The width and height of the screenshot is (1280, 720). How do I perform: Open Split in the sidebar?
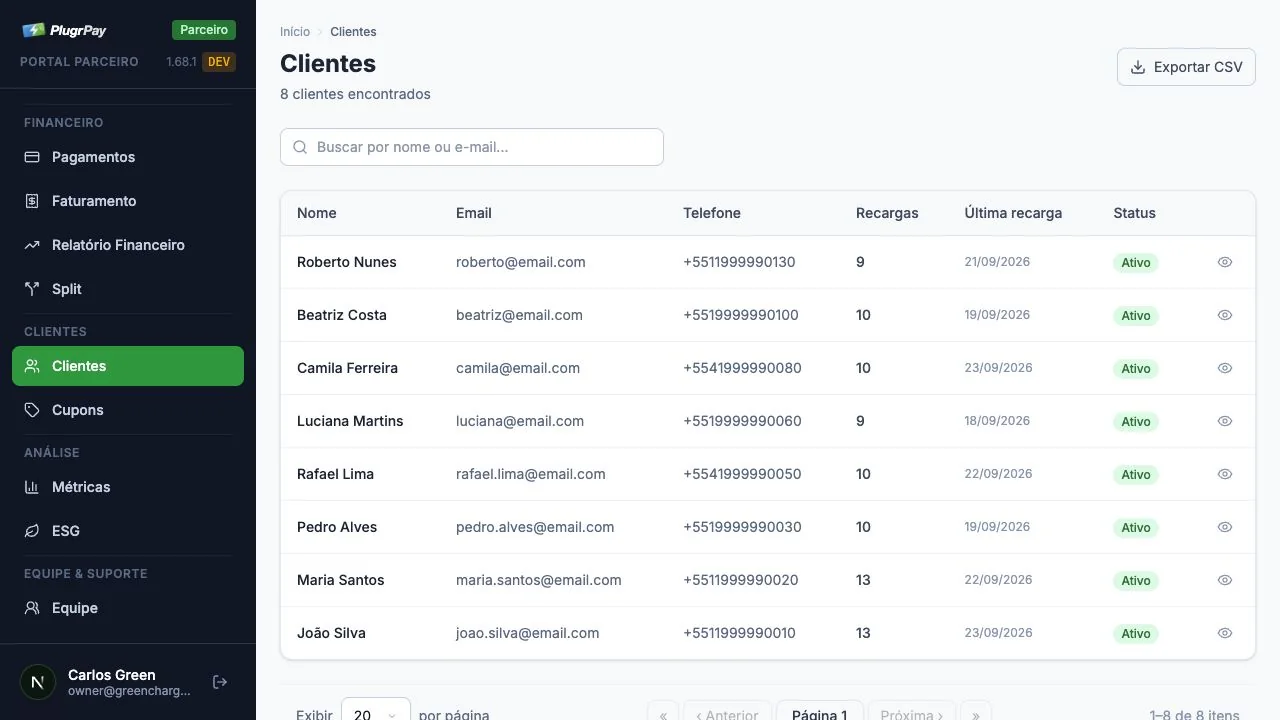tap(128, 289)
